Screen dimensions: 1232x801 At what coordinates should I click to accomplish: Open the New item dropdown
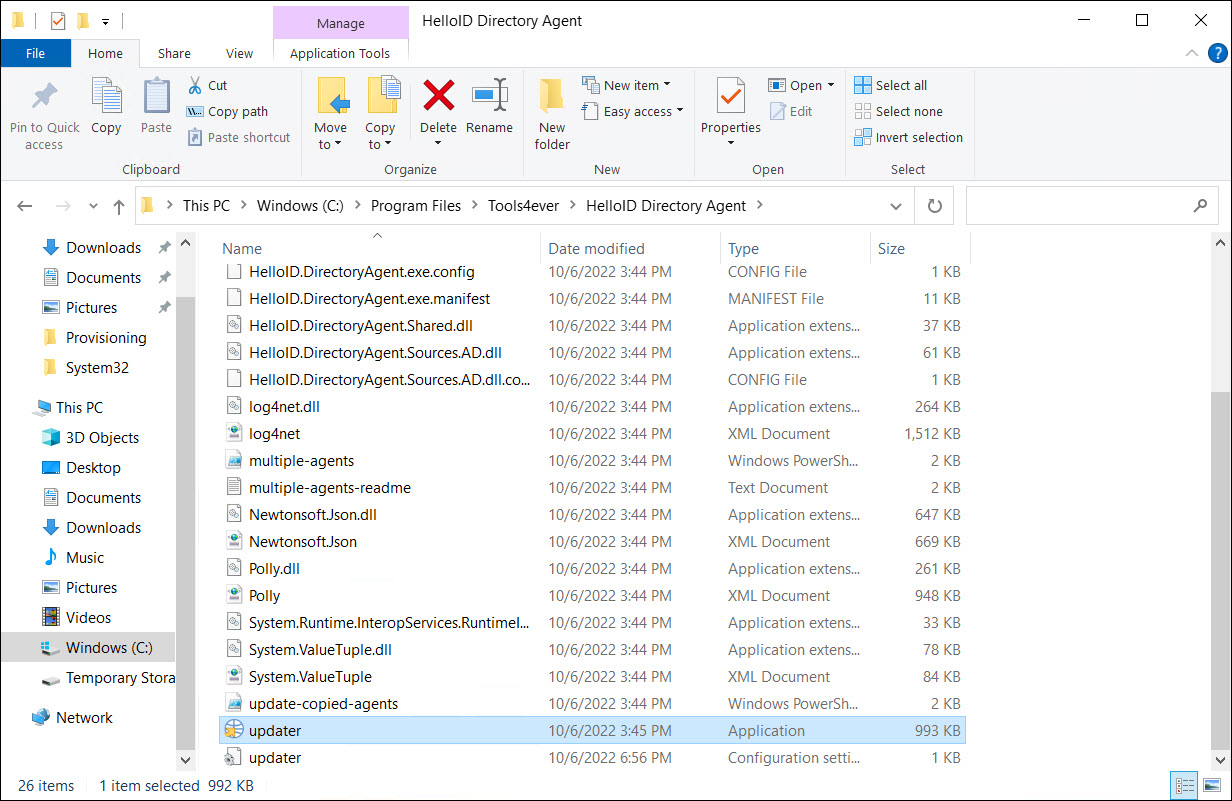click(x=627, y=85)
